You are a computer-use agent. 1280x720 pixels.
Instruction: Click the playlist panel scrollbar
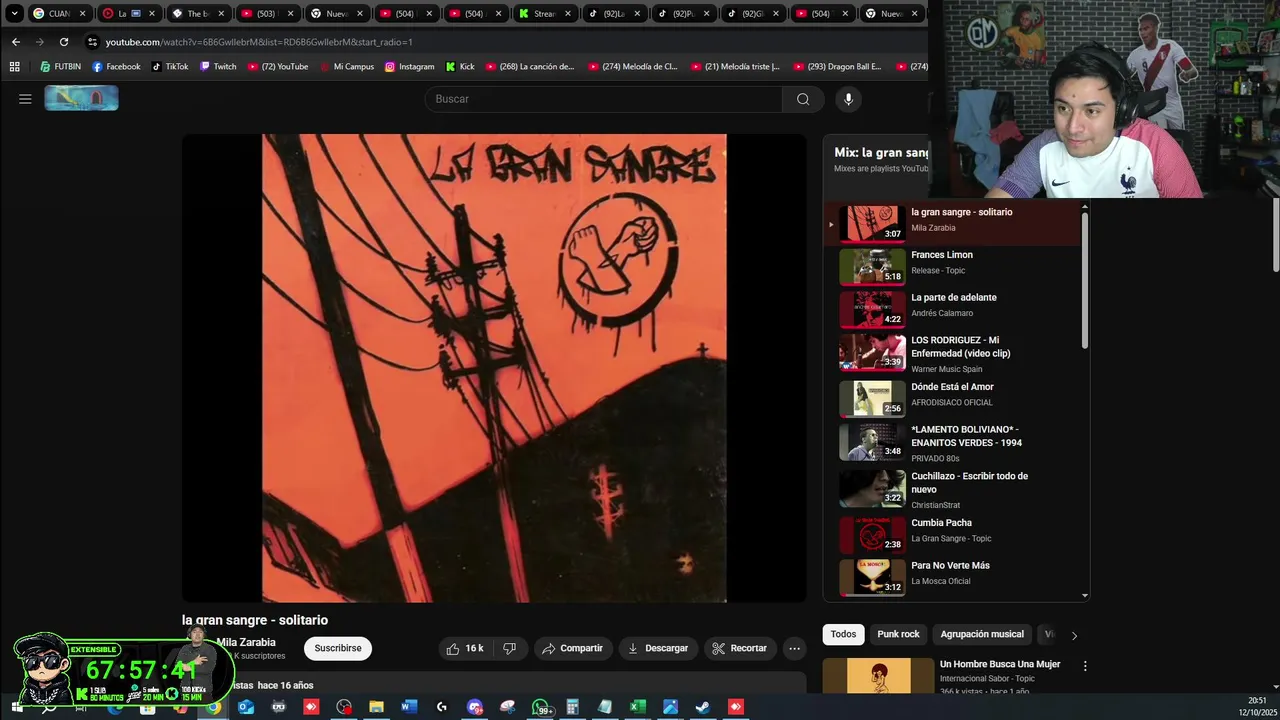click(x=1084, y=280)
